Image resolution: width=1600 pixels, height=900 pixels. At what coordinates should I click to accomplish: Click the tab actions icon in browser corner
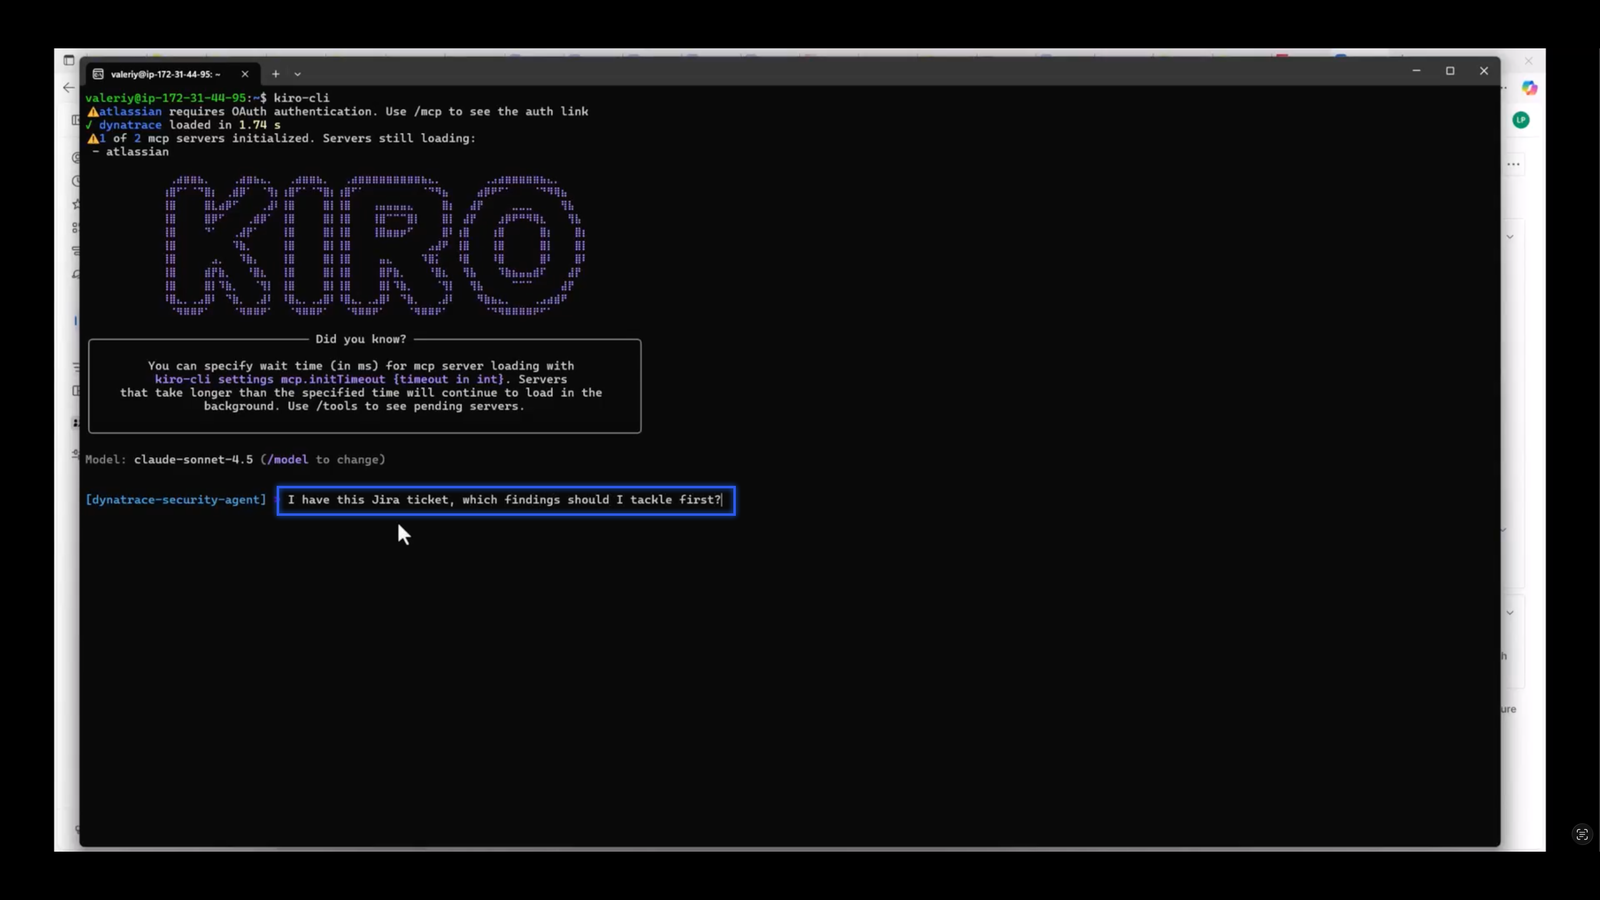pyautogui.click(x=68, y=61)
